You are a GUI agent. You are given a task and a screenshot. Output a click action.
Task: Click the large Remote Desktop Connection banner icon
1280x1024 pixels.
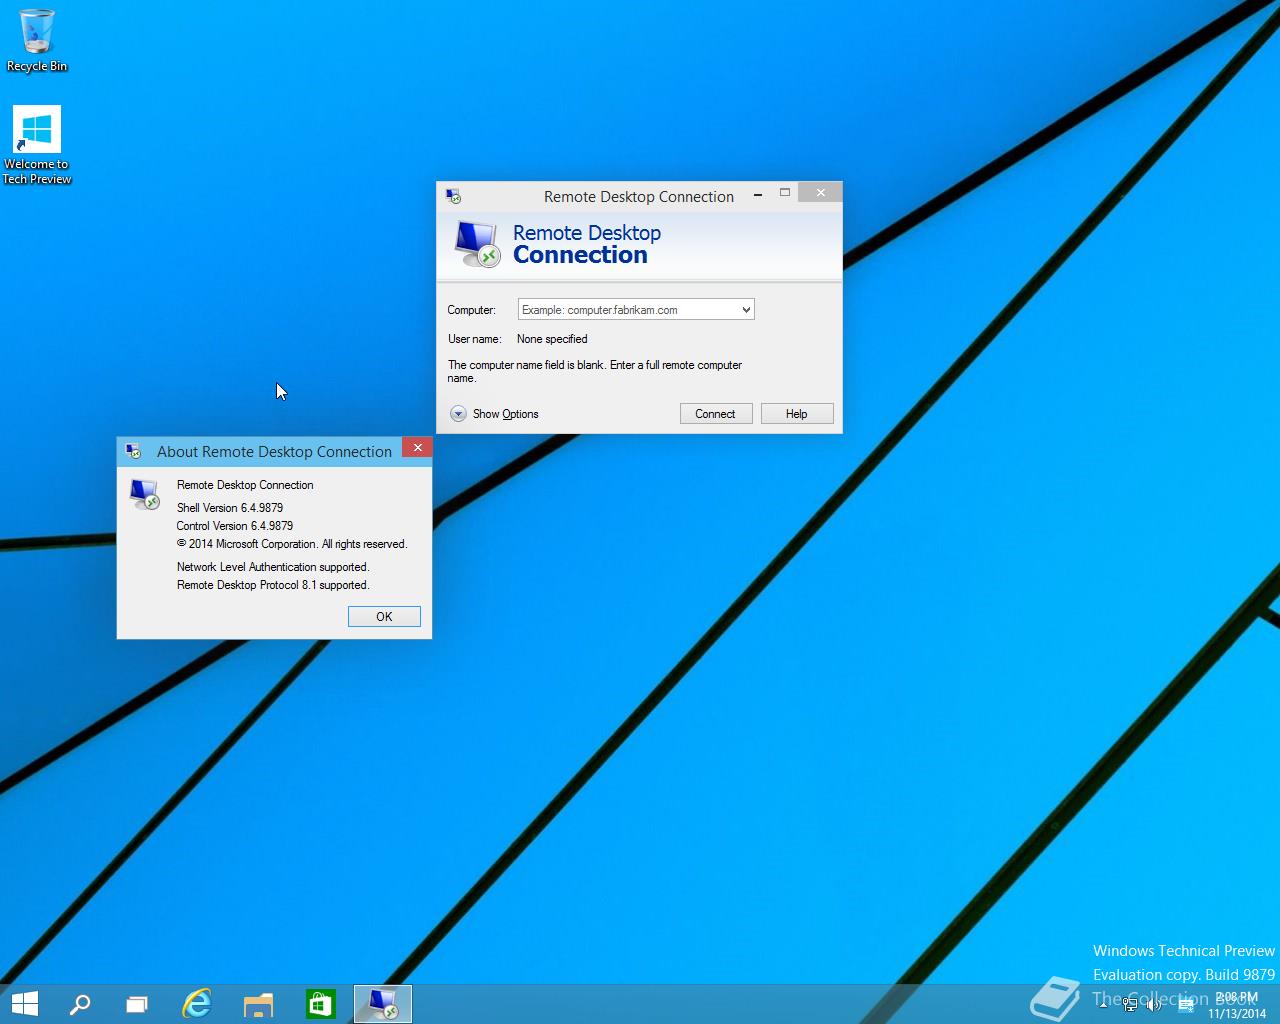point(476,245)
